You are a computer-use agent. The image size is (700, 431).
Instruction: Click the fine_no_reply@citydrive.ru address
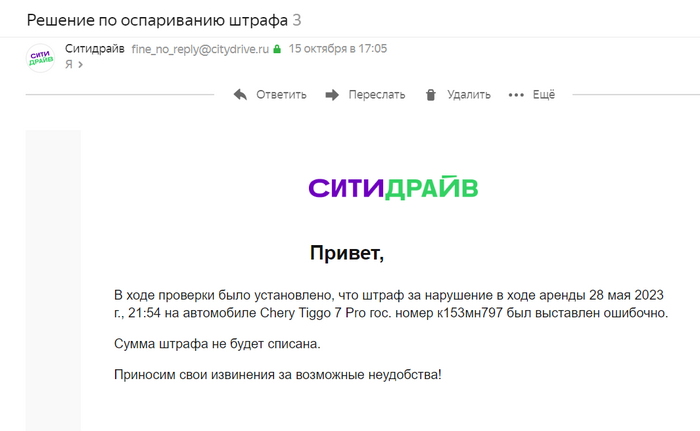click(x=200, y=49)
